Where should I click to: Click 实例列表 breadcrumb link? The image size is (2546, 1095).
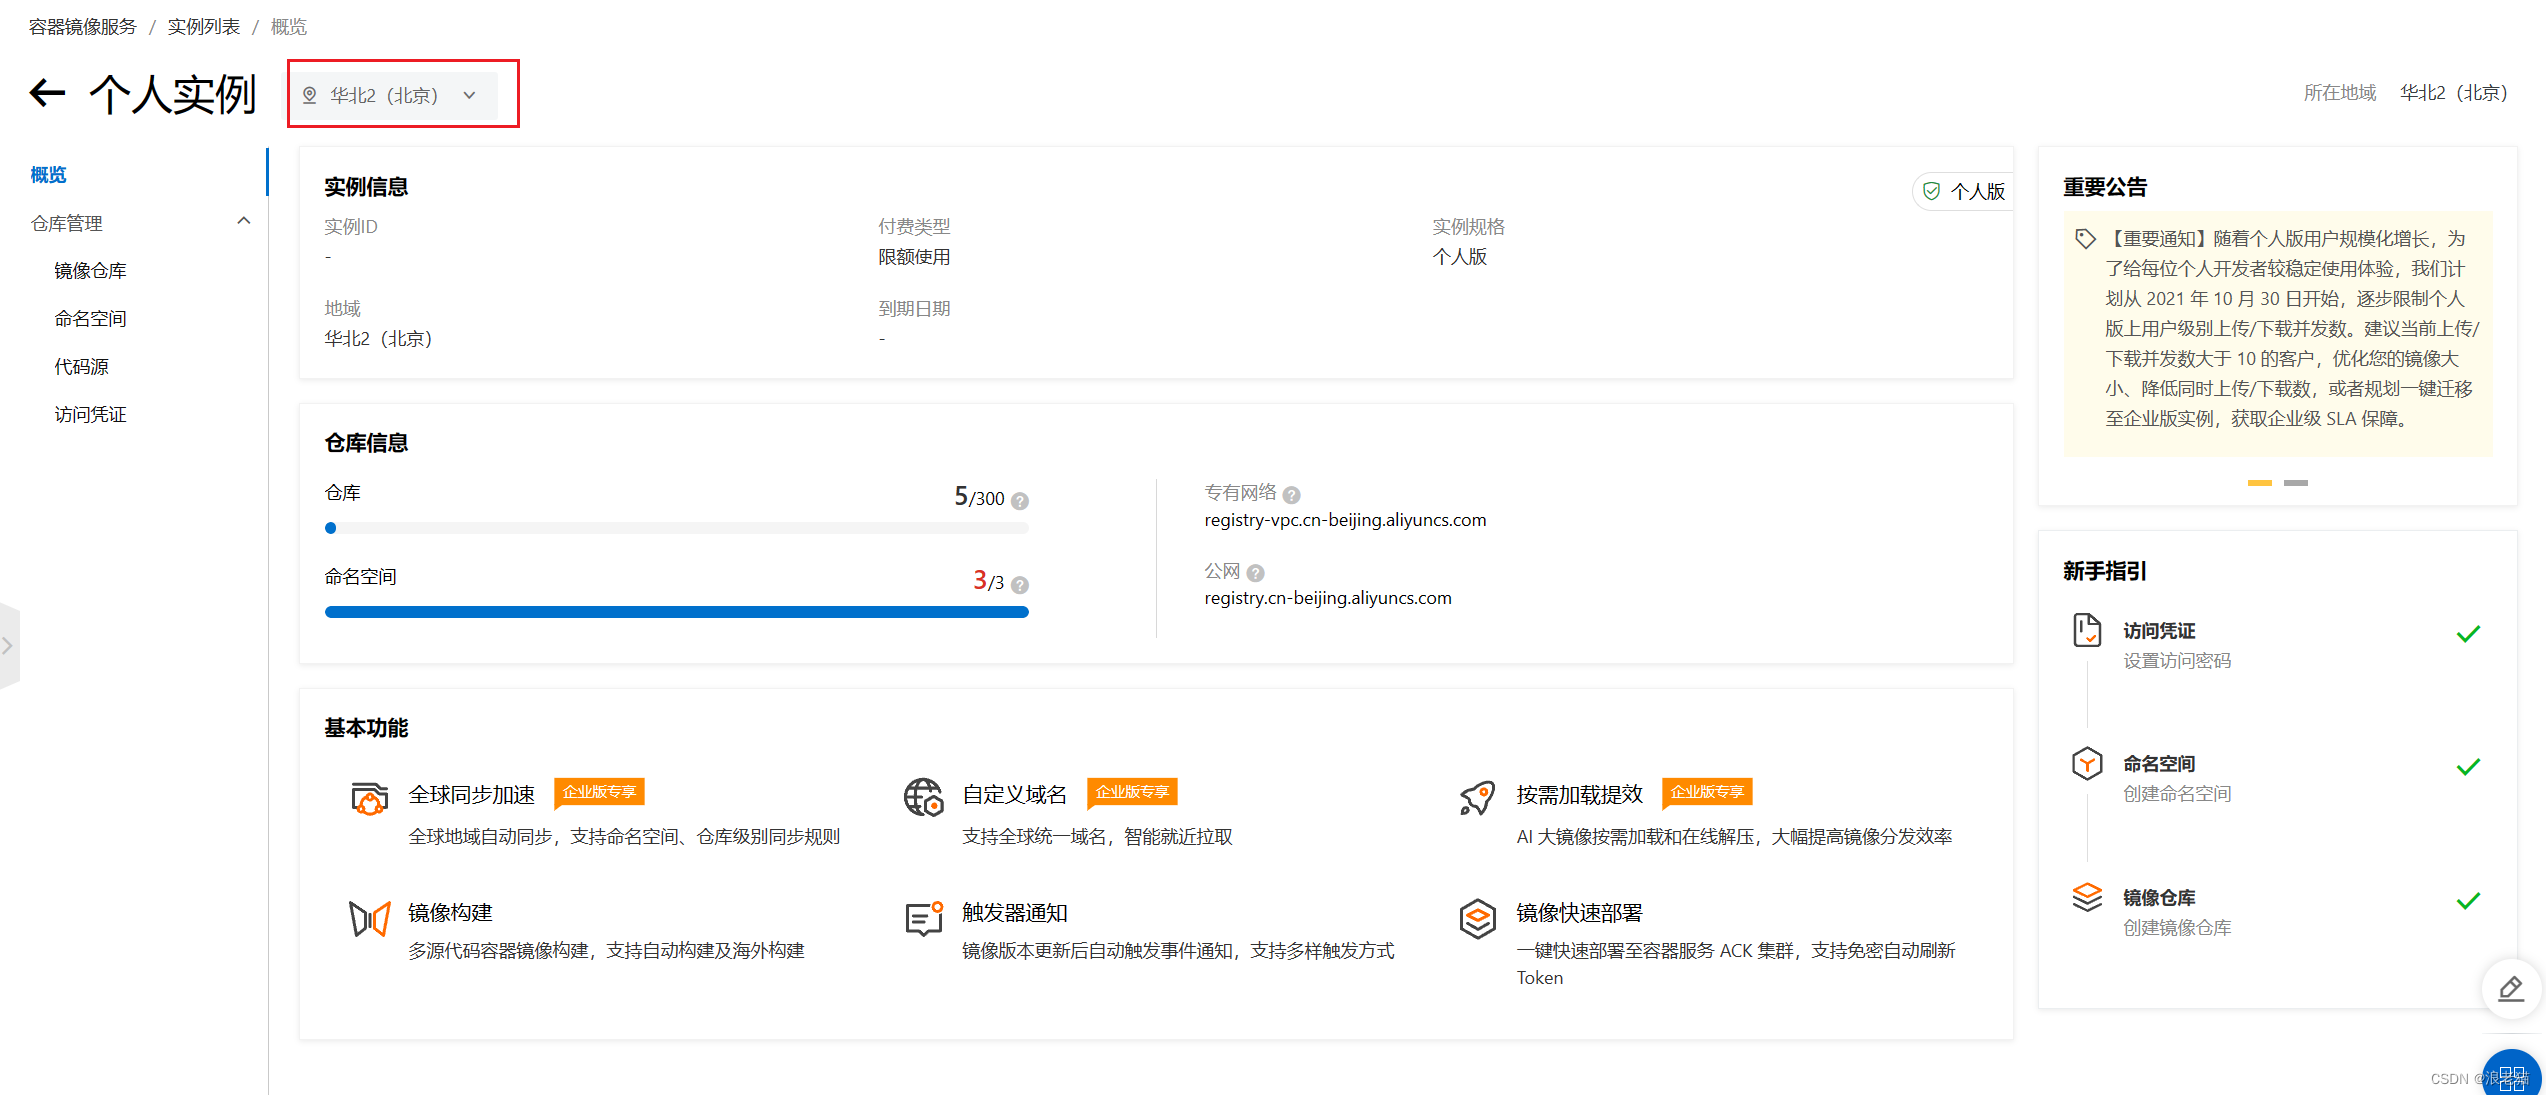pyautogui.click(x=203, y=27)
